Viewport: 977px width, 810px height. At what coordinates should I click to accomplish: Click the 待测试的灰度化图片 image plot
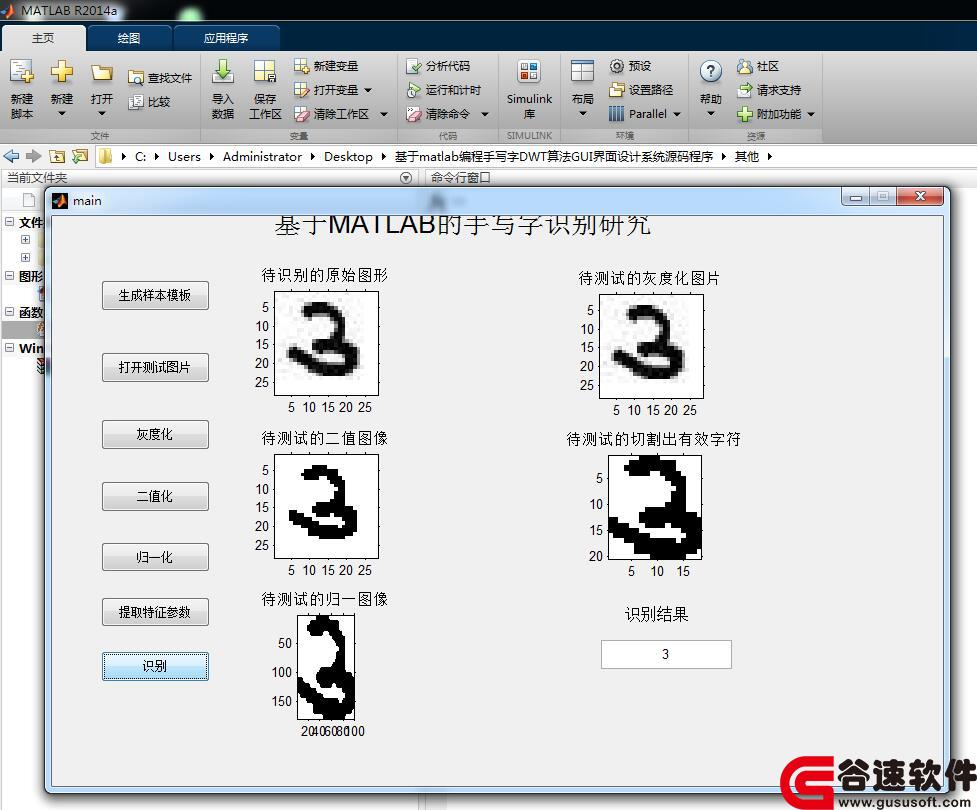[651, 346]
